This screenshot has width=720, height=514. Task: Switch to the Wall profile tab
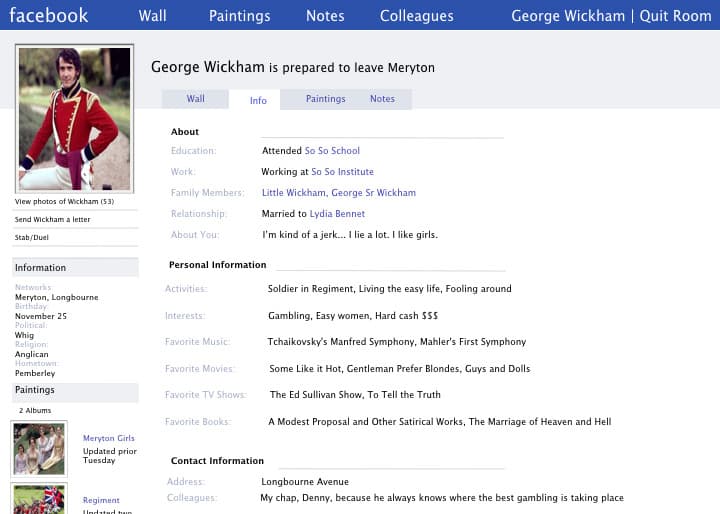(196, 99)
